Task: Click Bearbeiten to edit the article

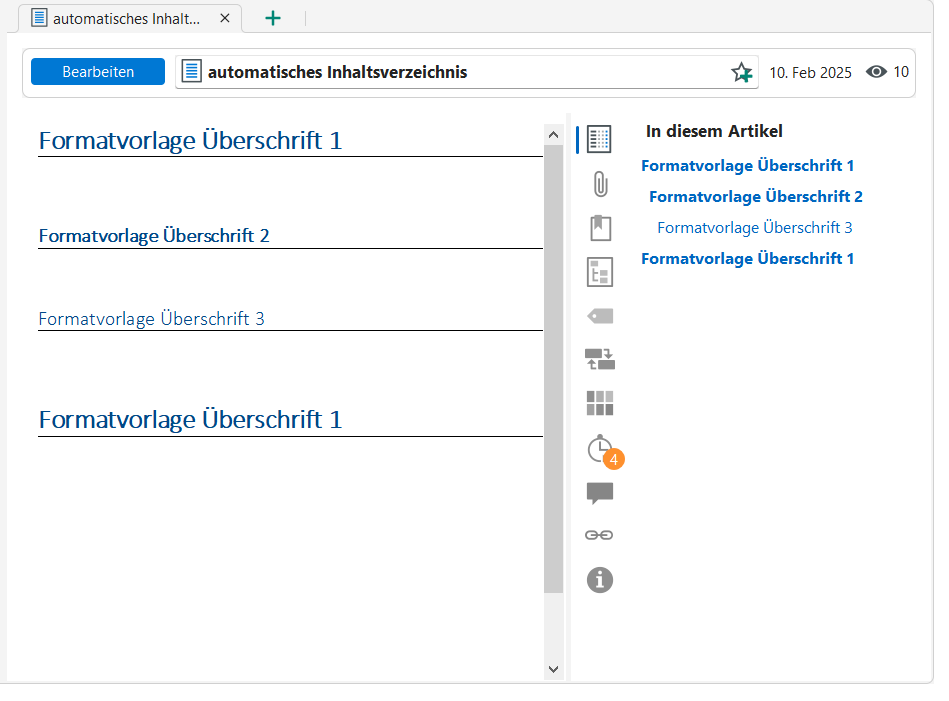Action: [98, 72]
